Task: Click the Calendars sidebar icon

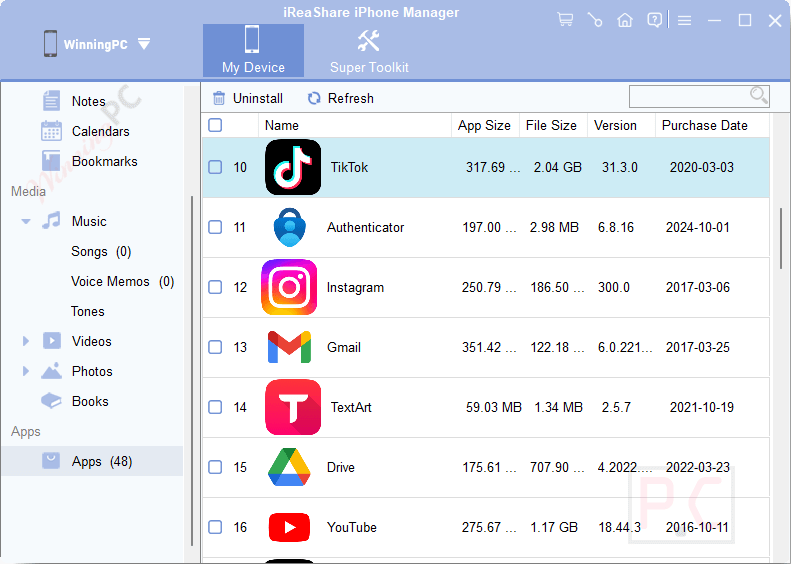Action: [x=51, y=131]
